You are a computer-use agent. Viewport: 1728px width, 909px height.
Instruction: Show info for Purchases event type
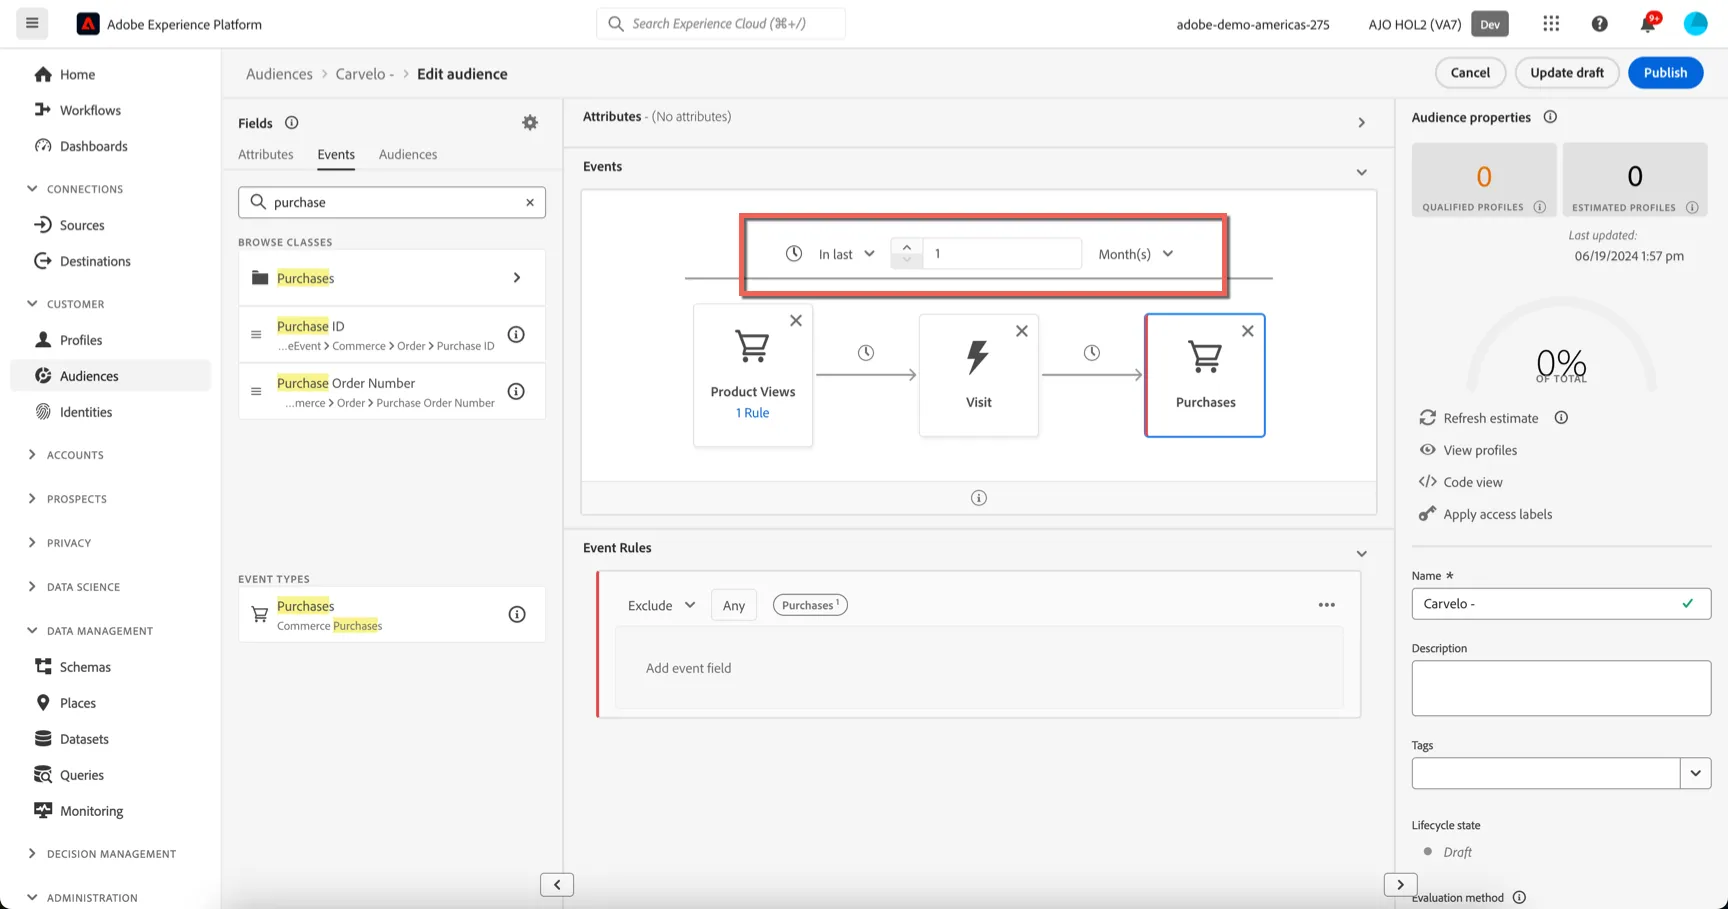click(x=517, y=615)
